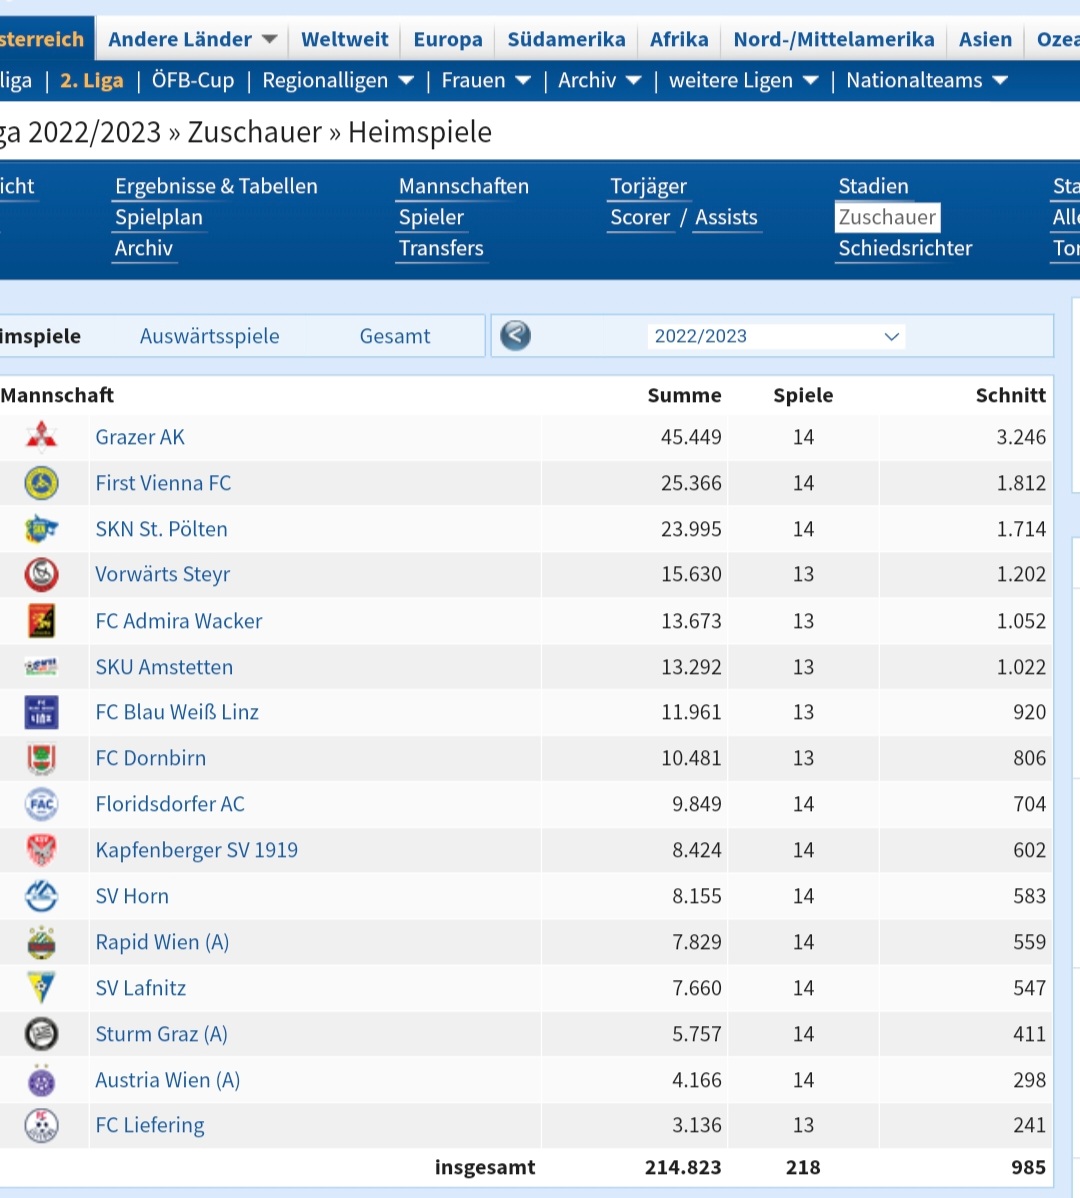Expand the Regionalligen submenu
1080x1198 pixels.
338,80
